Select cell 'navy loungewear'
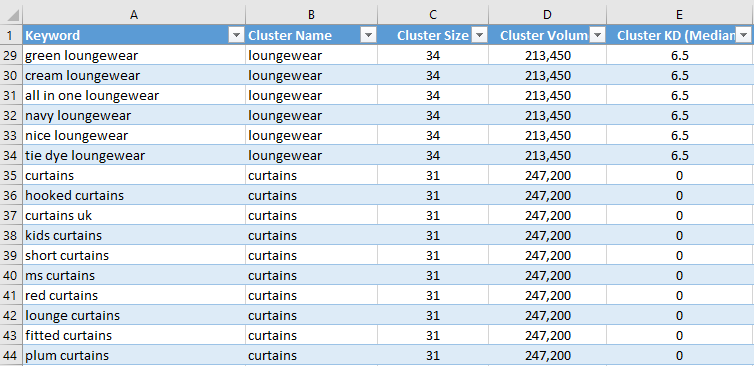Screen dimensions: 754x366 (134, 115)
